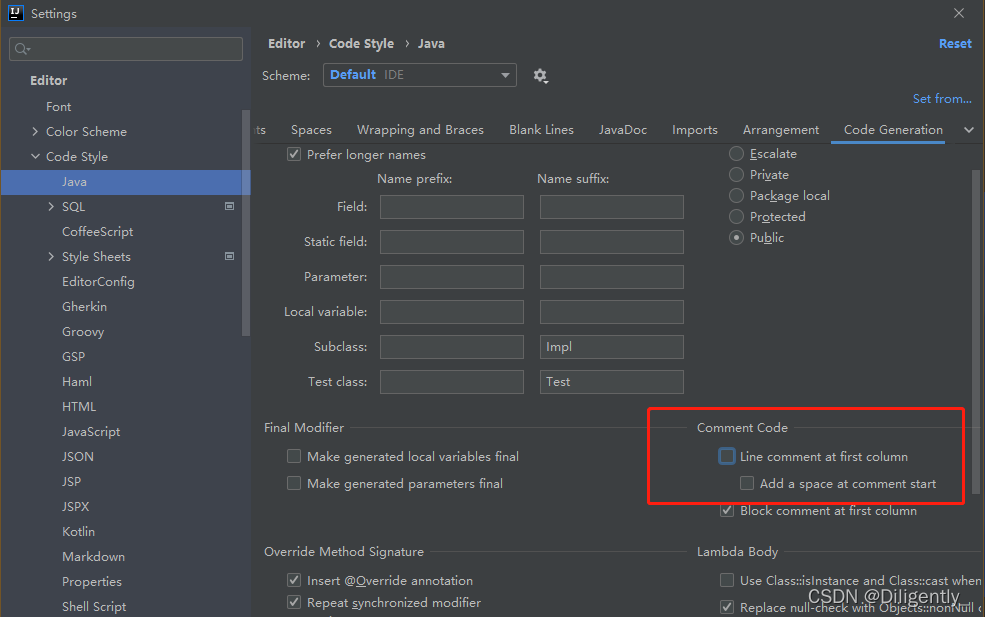Click the Set from... link
The width and height of the screenshot is (985, 617).
[x=942, y=99]
